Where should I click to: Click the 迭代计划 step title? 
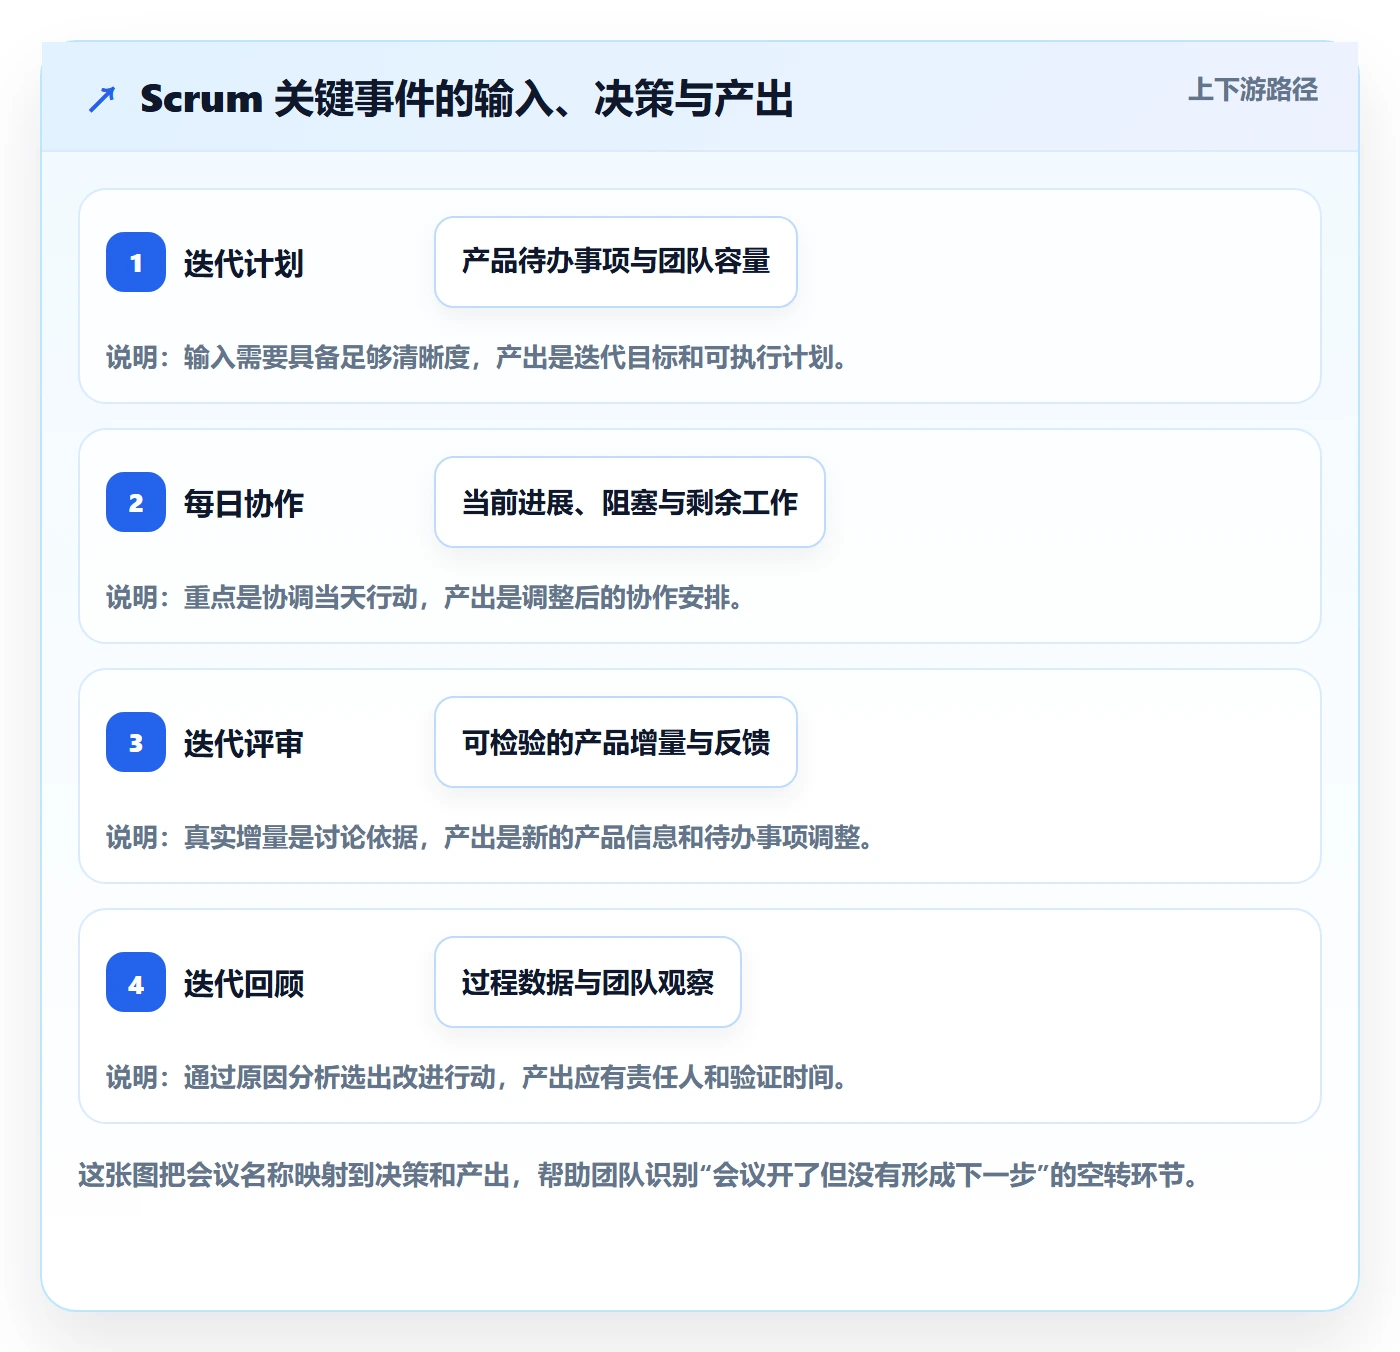tap(243, 264)
